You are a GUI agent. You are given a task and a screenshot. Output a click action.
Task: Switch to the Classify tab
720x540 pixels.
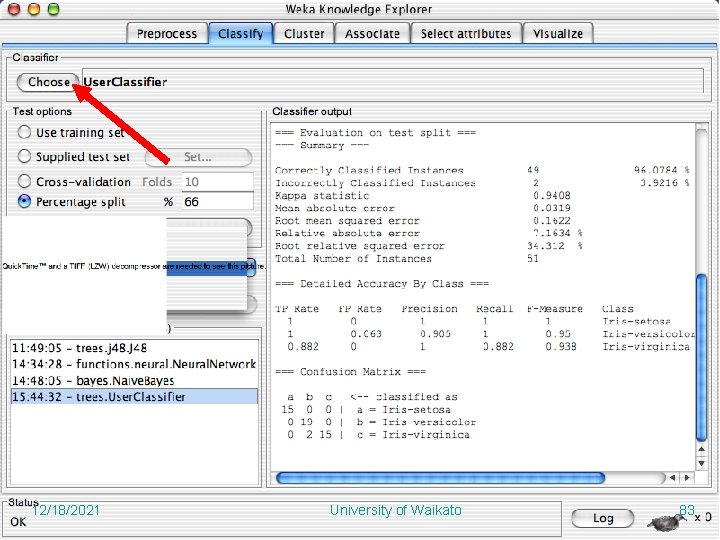coord(241,34)
